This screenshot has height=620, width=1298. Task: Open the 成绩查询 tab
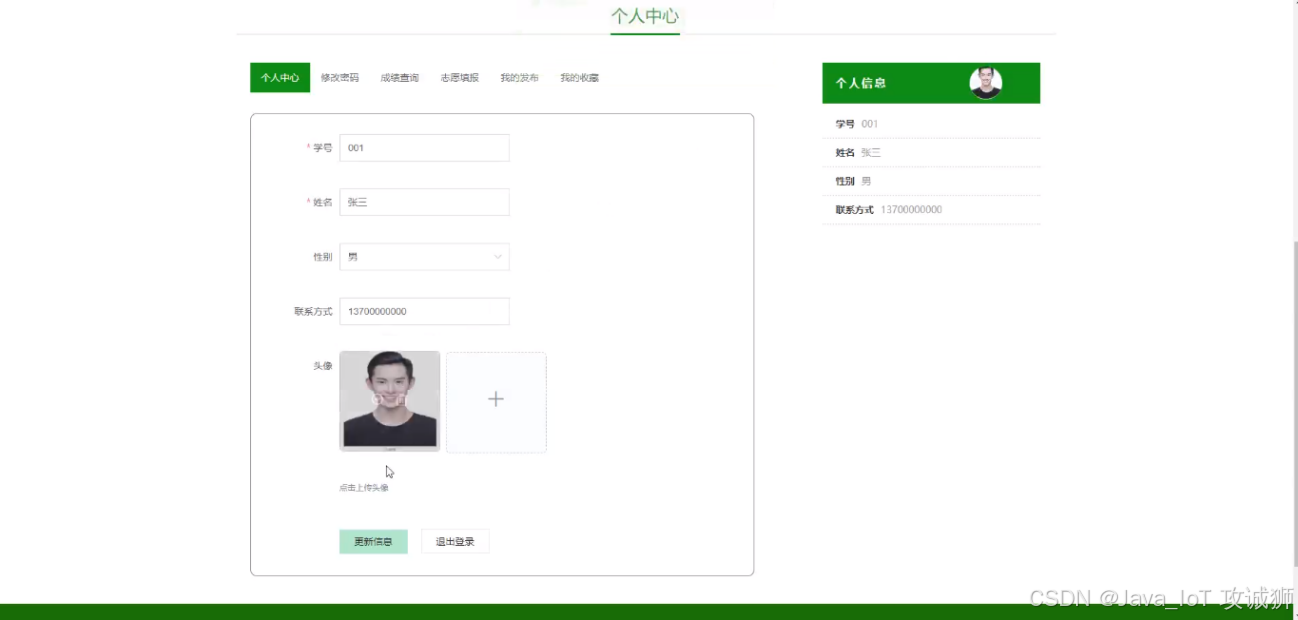click(399, 78)
